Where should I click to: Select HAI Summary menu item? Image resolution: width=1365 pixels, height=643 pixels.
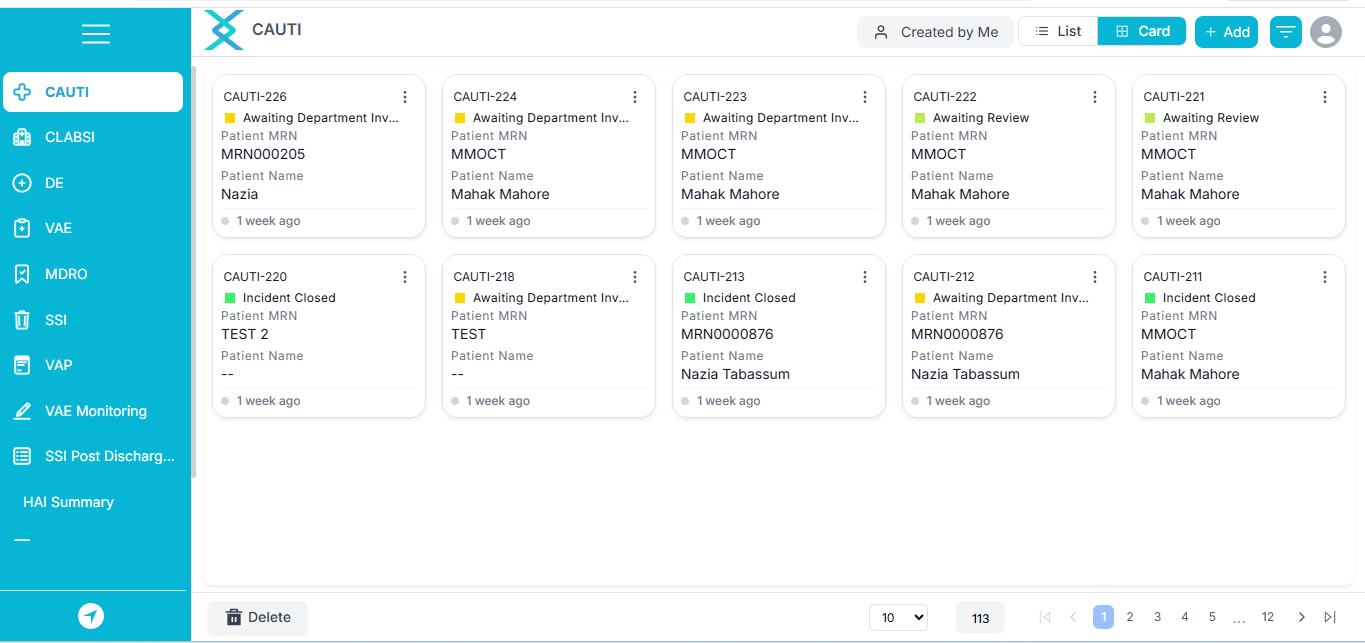point(68,502)
